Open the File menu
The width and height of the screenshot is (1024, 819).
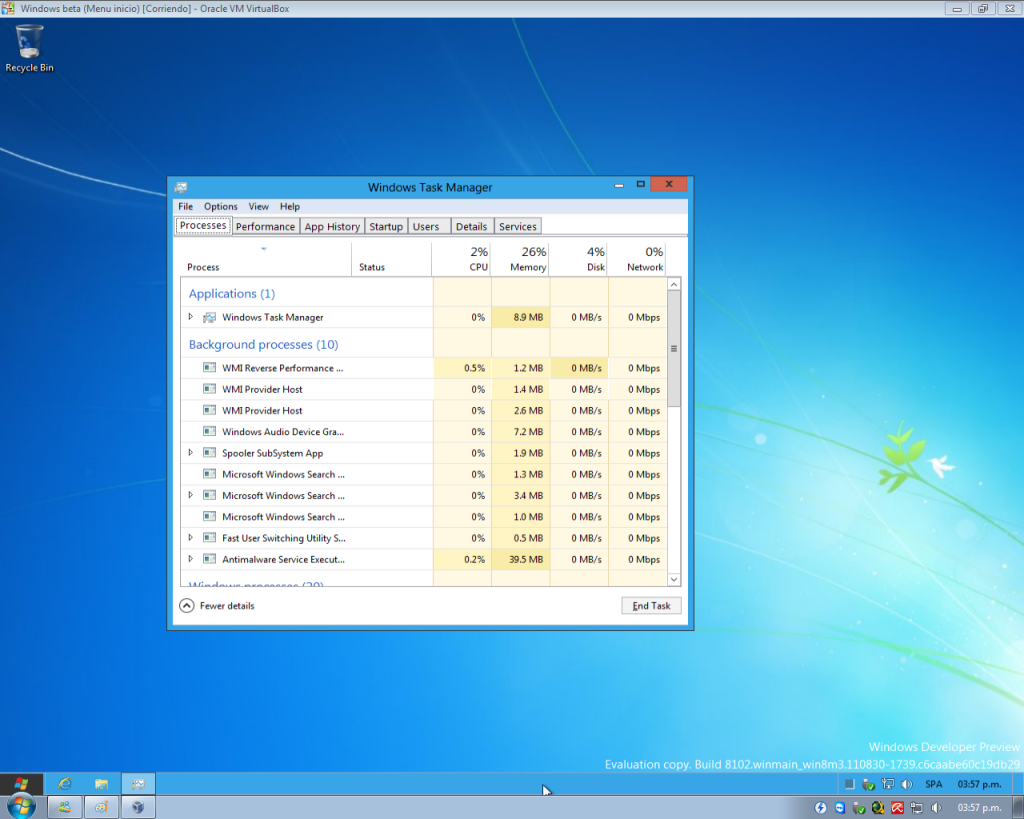185,206
